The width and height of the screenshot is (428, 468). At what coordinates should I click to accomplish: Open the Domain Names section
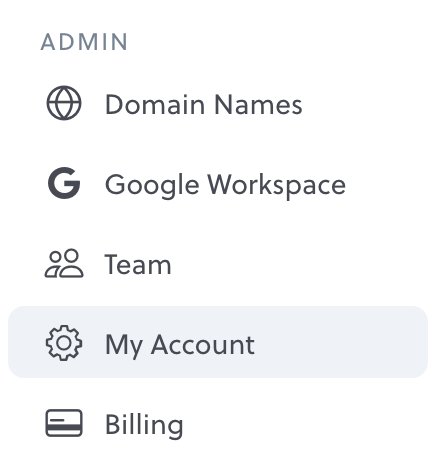(x=204, y=104)
